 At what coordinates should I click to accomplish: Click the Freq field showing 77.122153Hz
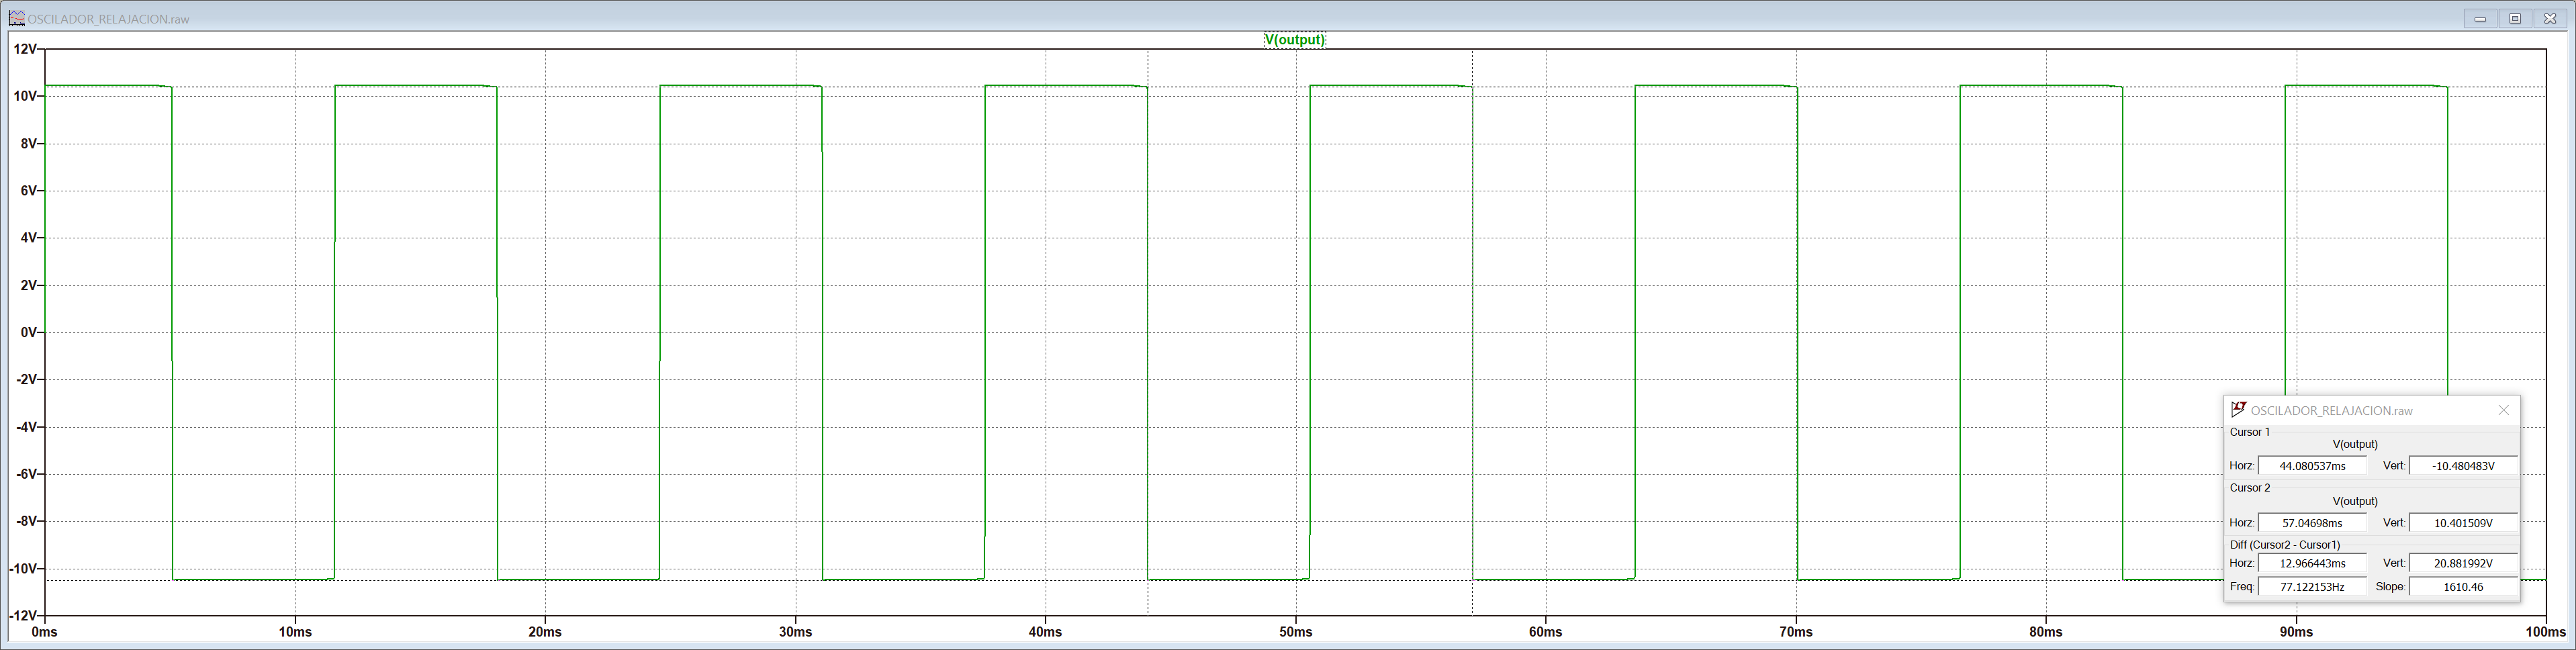(x=2311, y=587)
